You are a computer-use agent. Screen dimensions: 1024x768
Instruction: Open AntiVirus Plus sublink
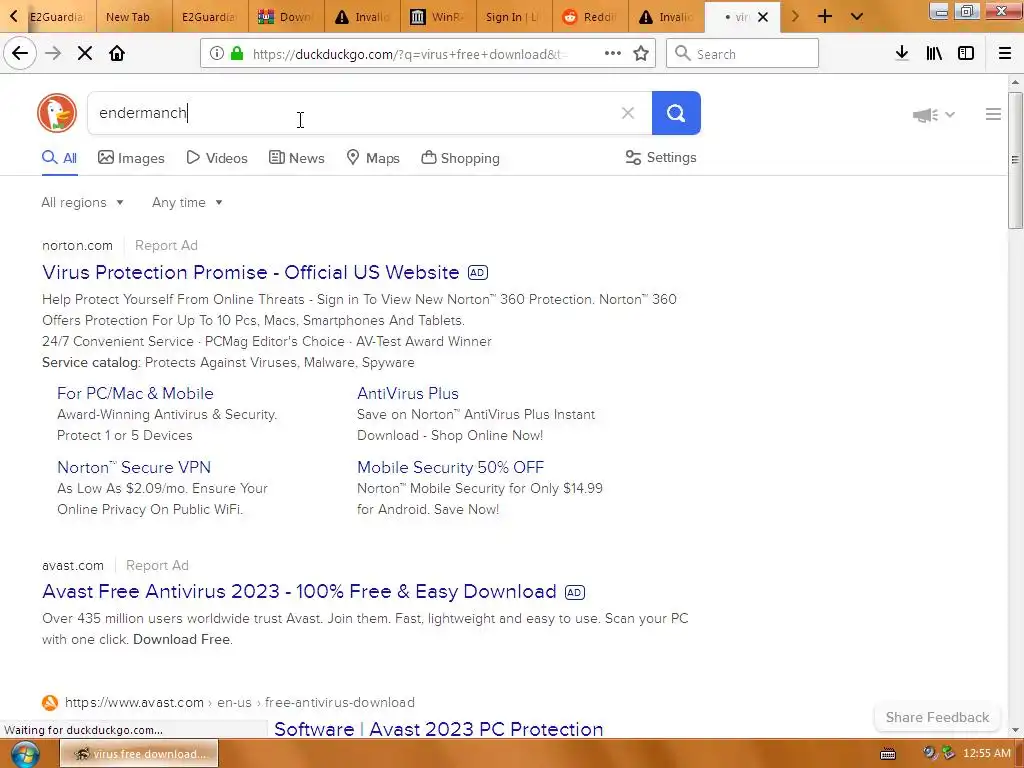408,393
